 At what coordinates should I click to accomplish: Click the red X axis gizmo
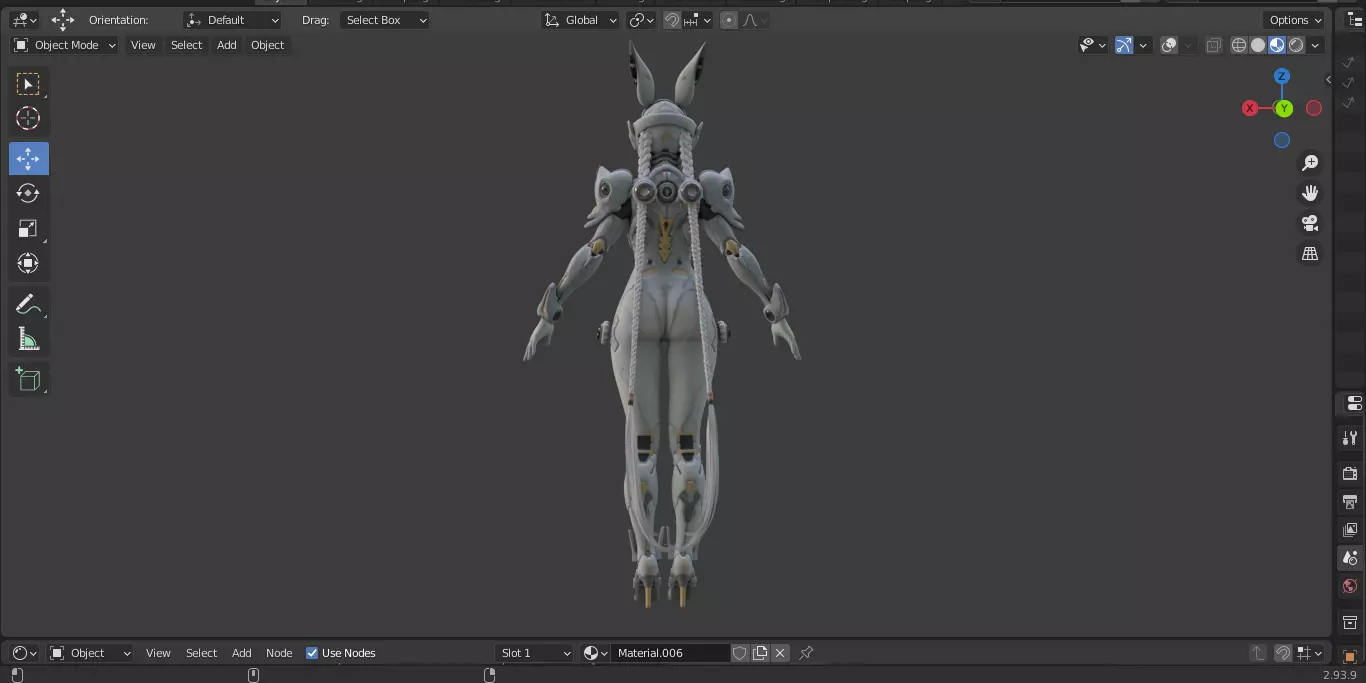[1250, 108]
